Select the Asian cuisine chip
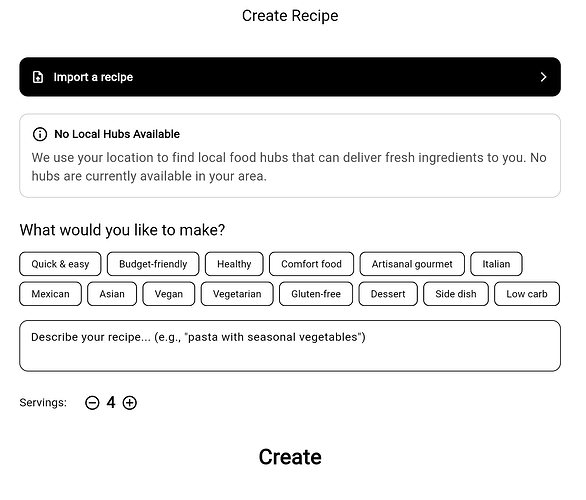This screenshot has width=586, height=500. [x=112, y=294]
